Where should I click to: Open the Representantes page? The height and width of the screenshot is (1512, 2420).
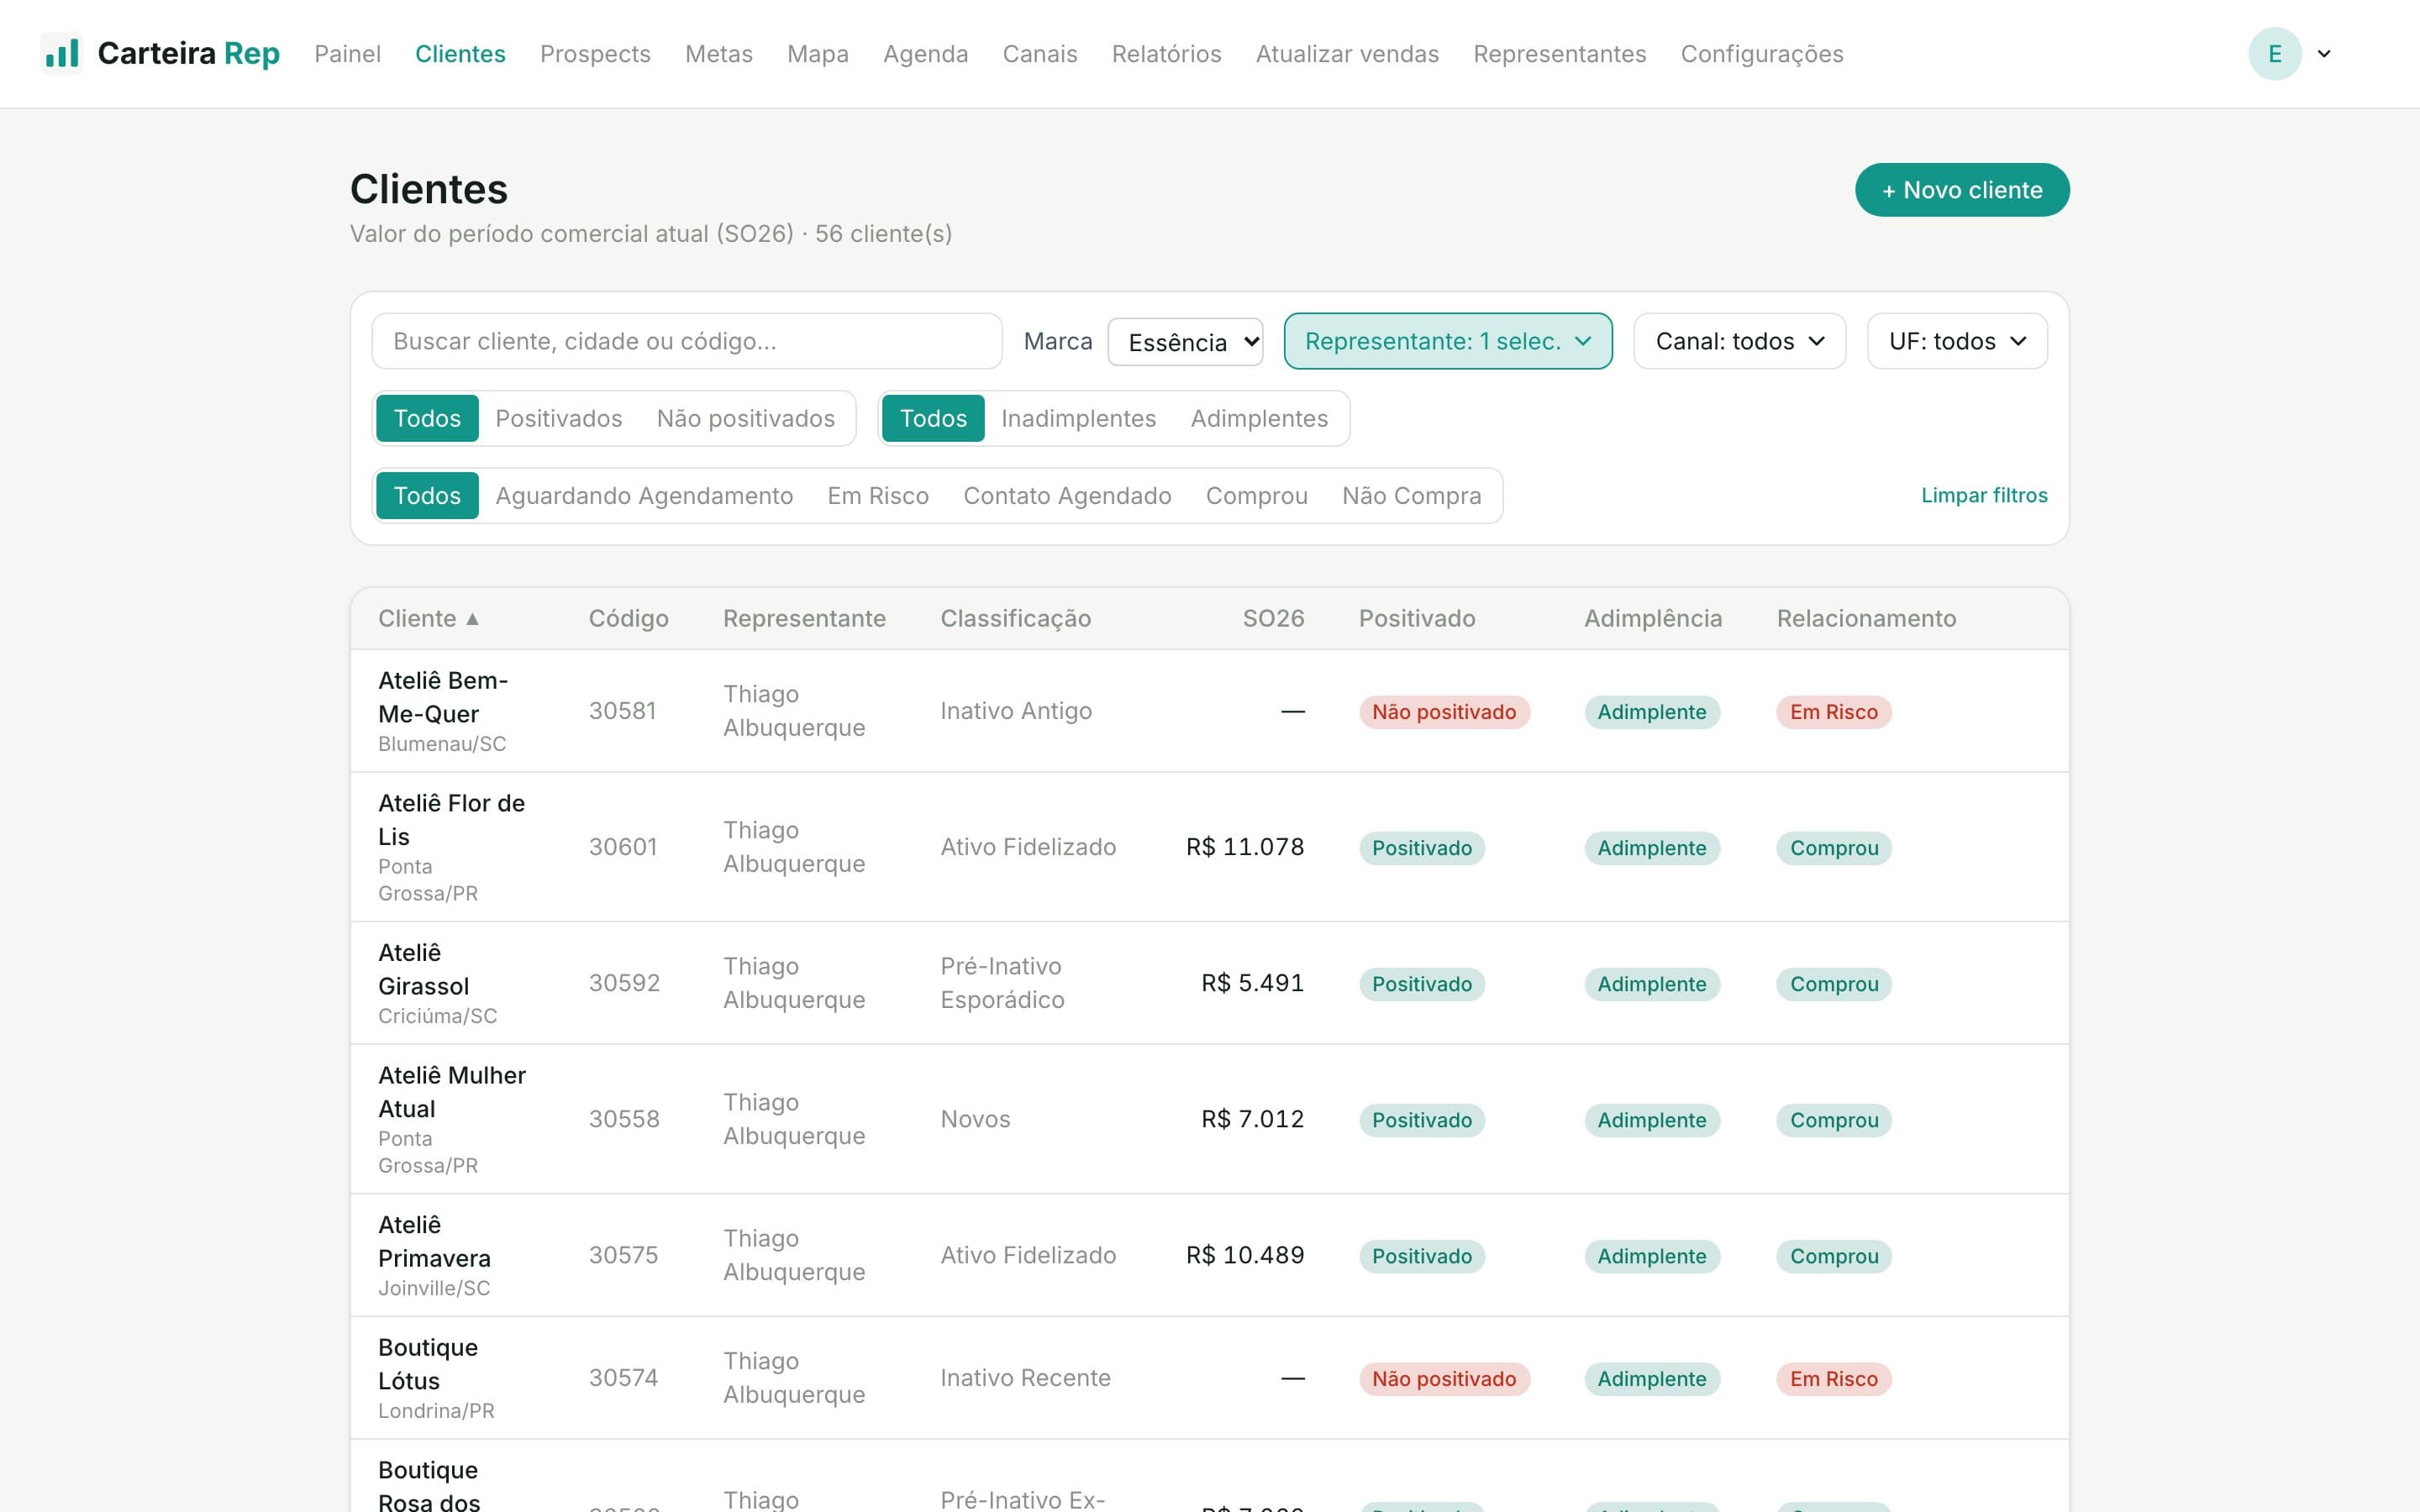[1559, 54]
